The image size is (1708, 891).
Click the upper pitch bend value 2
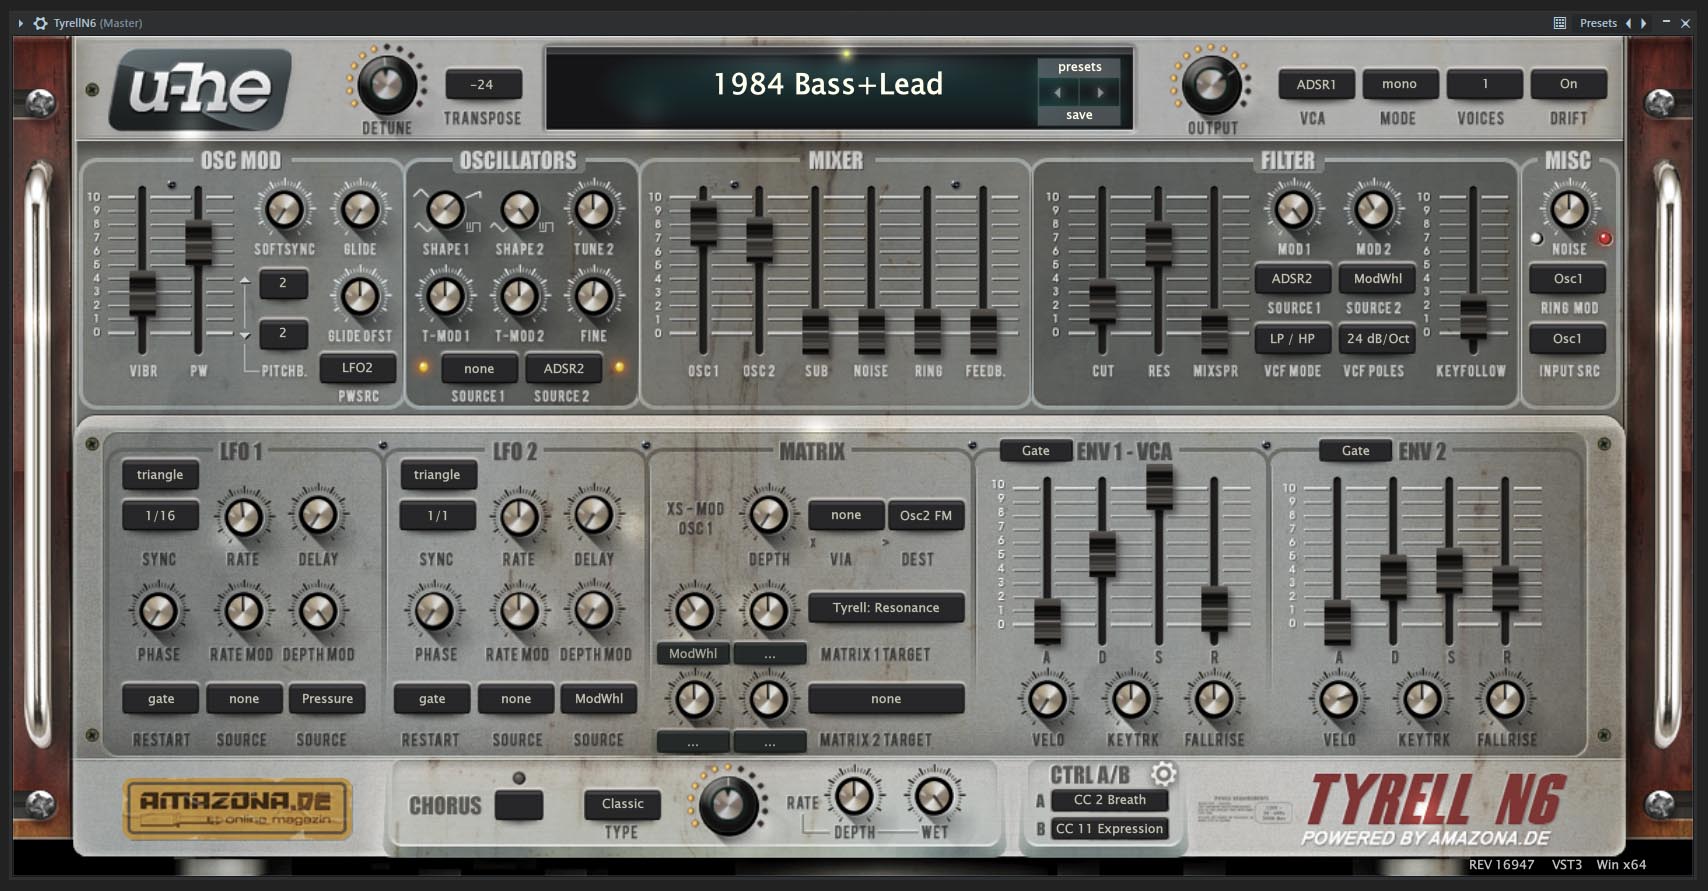tap(283, 283)
